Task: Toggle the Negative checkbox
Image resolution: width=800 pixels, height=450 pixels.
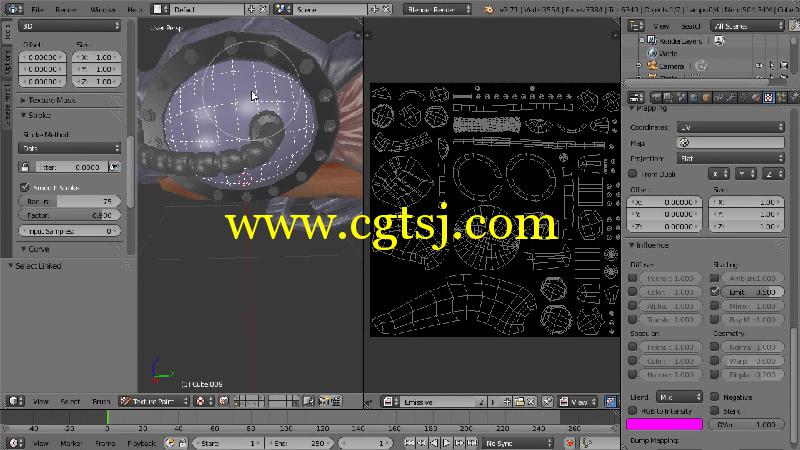Action: pos(714,396)
